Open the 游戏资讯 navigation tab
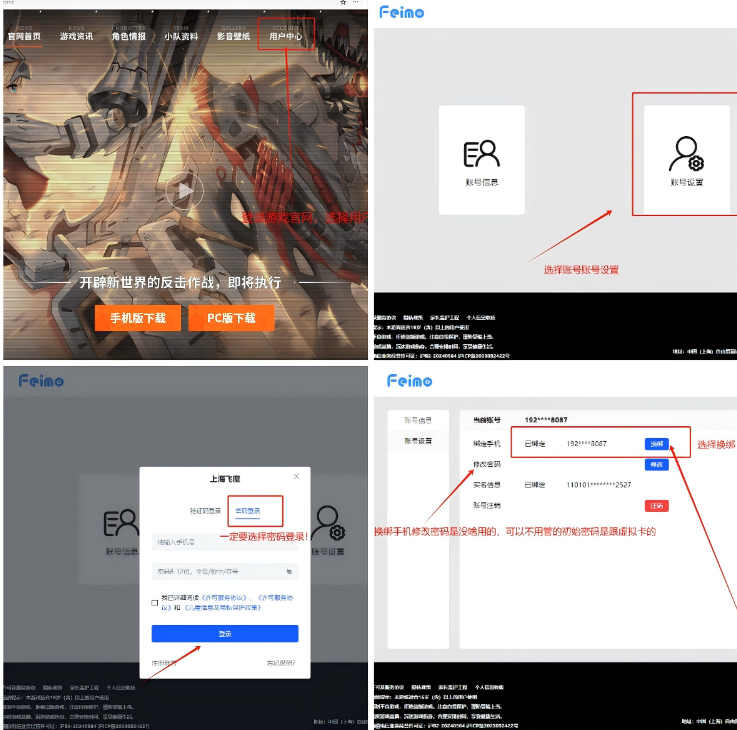Screen dimensions: 737x730 click(x=76, y=36)
